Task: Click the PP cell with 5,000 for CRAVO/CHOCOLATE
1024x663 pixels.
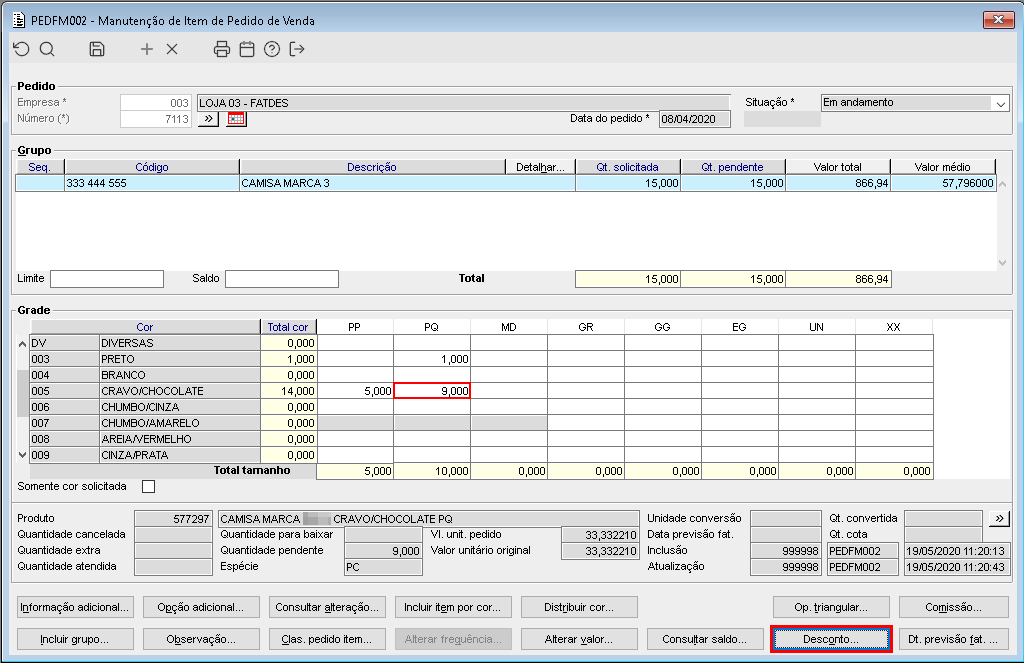Action: (x=355, y=391)
